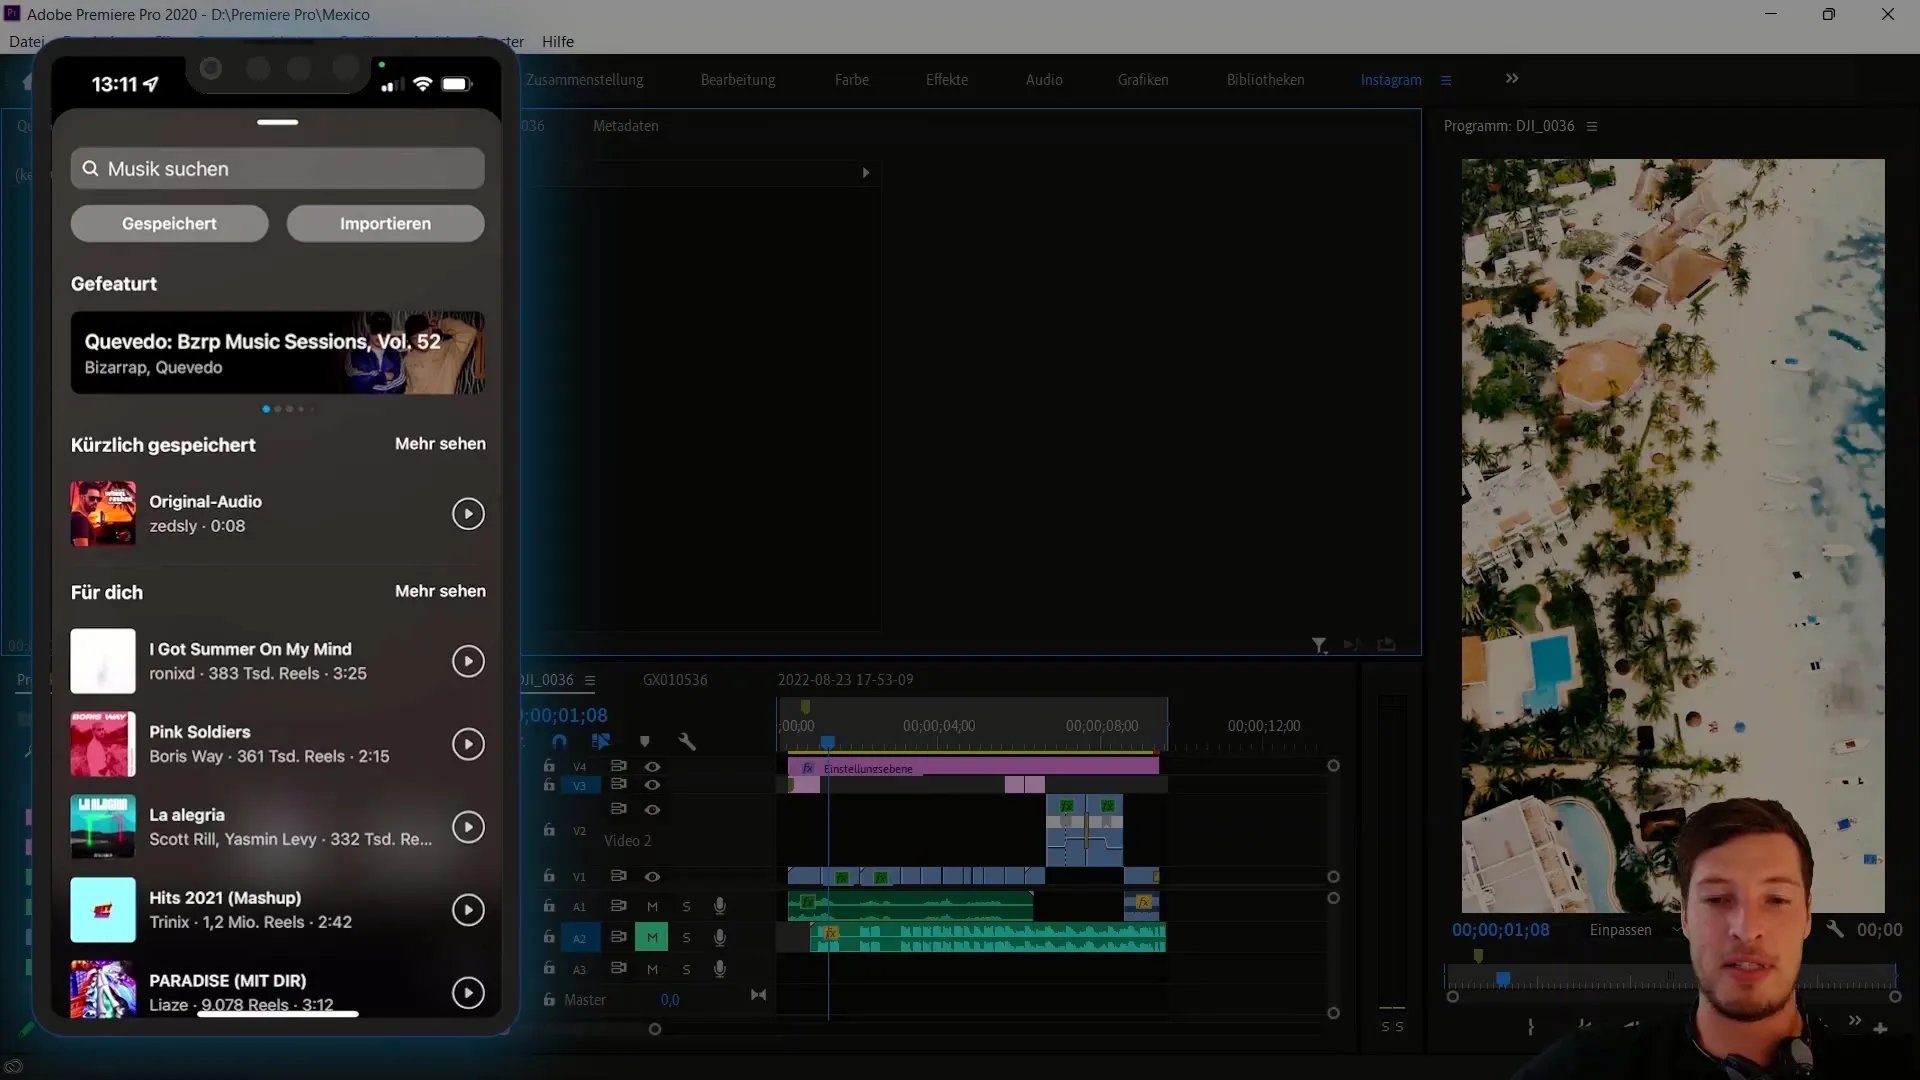The image size is (1920, 1080).
Task: Toggle V4 track output eye
Action: coord(652,766)
